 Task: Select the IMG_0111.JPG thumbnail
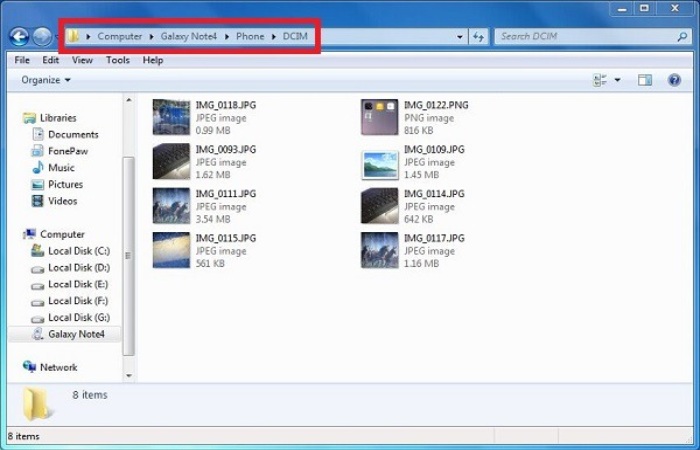click(171, 205)
